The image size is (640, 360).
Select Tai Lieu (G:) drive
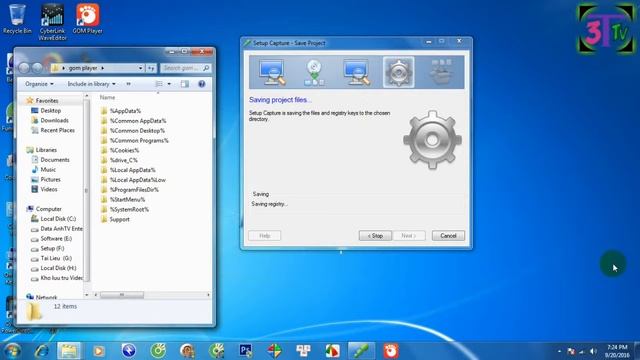point(56,258)
